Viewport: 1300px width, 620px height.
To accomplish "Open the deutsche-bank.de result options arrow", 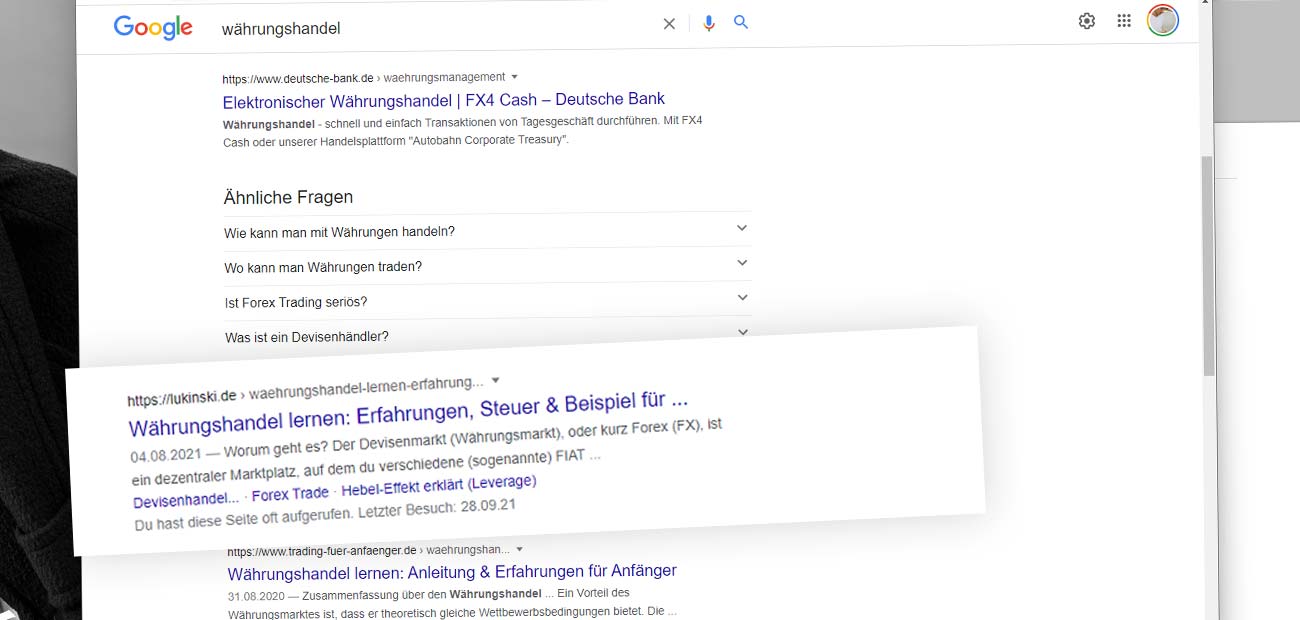I will (x=515, y=76).
